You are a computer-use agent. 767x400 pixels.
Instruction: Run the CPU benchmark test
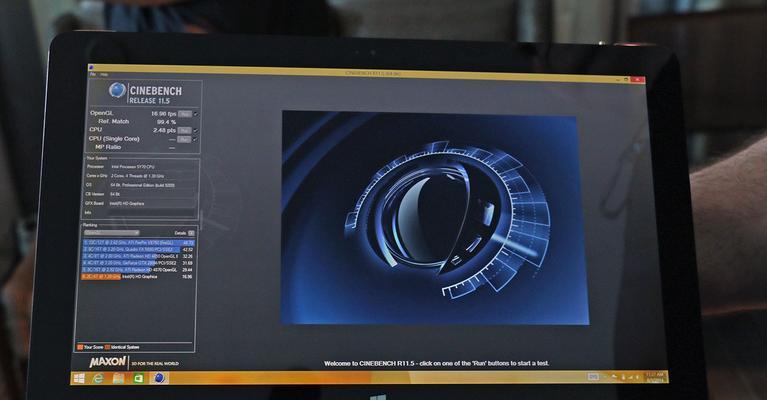coord(184,131)
